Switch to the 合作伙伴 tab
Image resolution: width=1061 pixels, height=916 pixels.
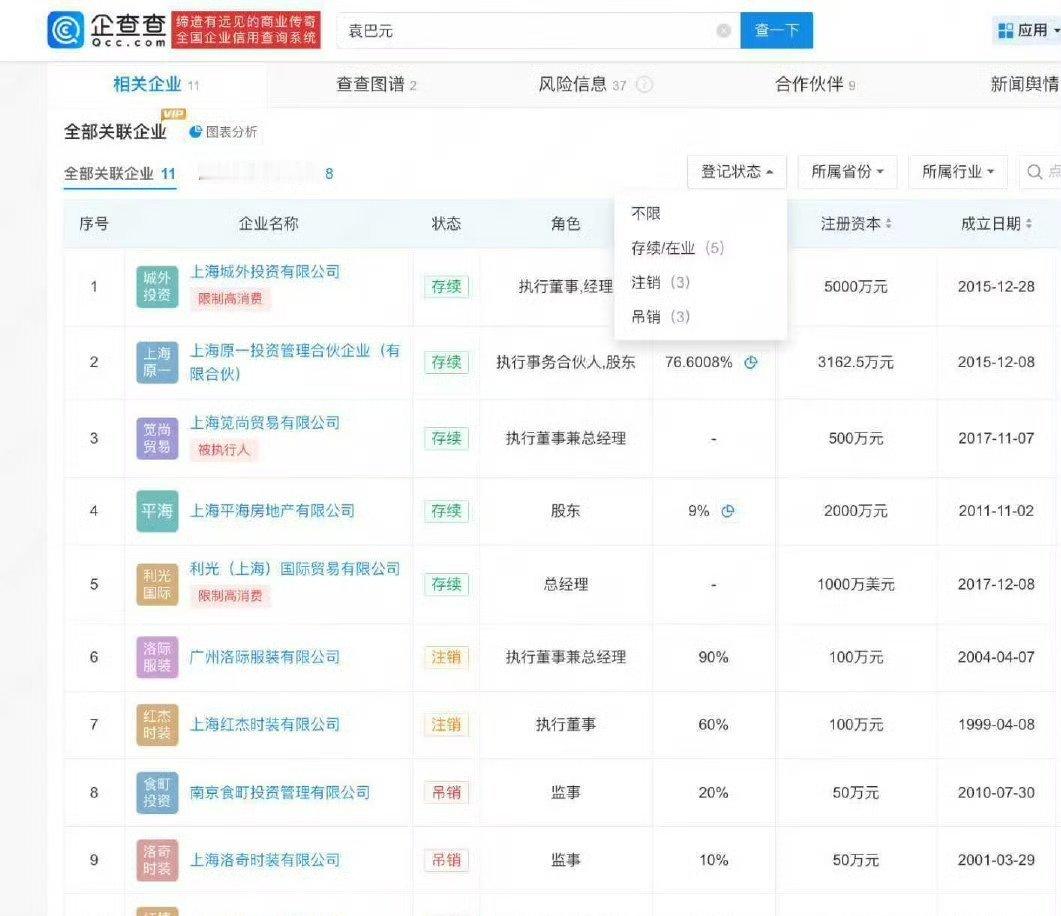815,85
